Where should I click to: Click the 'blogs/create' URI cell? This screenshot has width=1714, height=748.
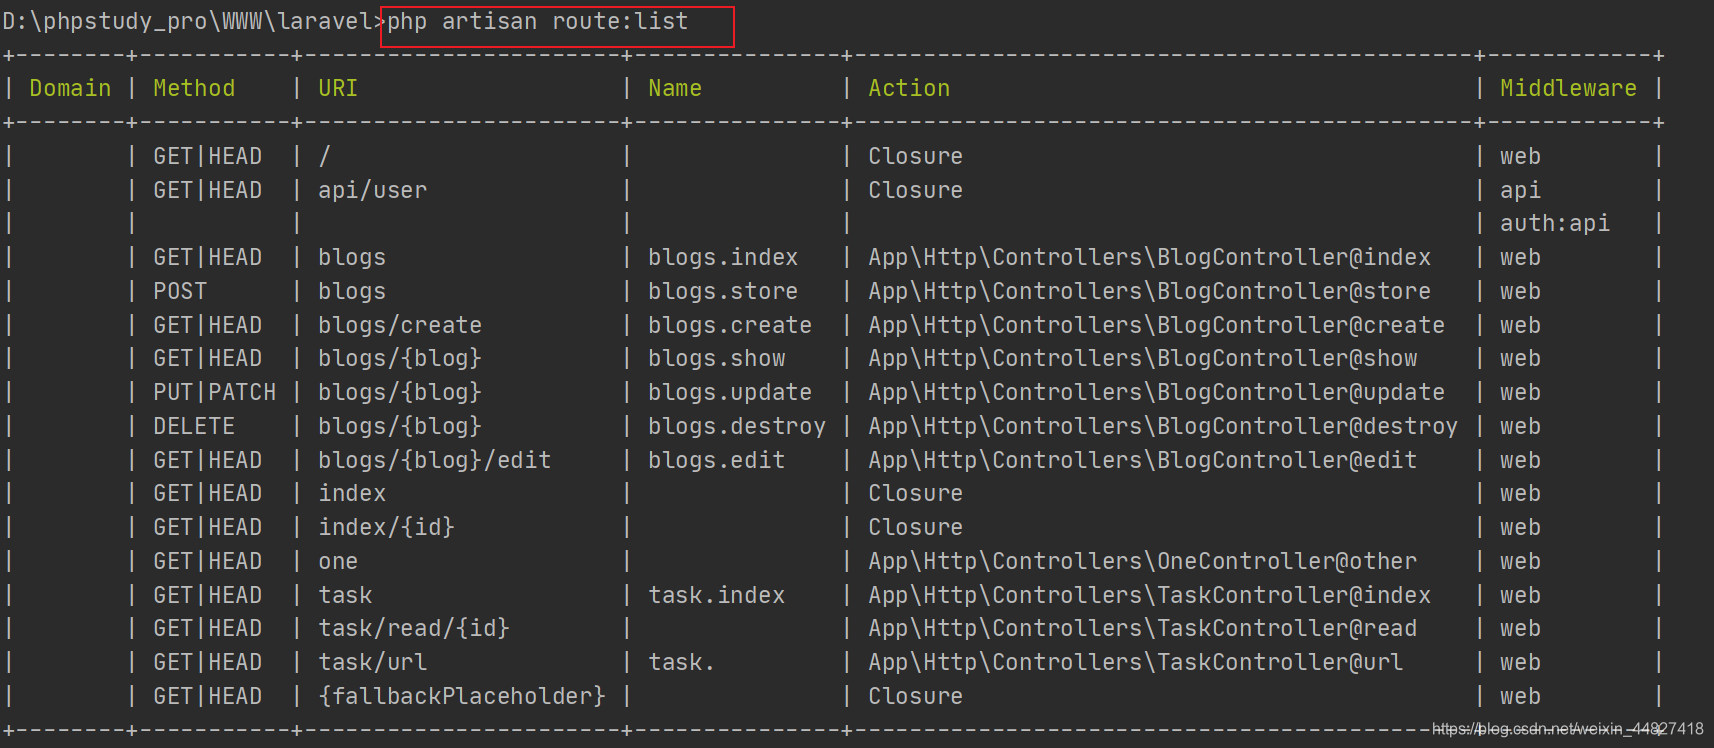[x=400, y=325]
